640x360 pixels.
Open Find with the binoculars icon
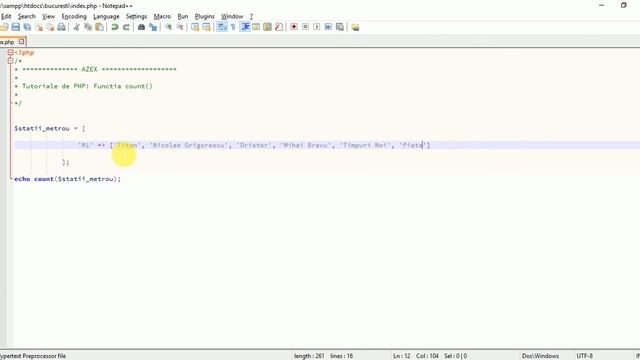(x=141, y=27)
